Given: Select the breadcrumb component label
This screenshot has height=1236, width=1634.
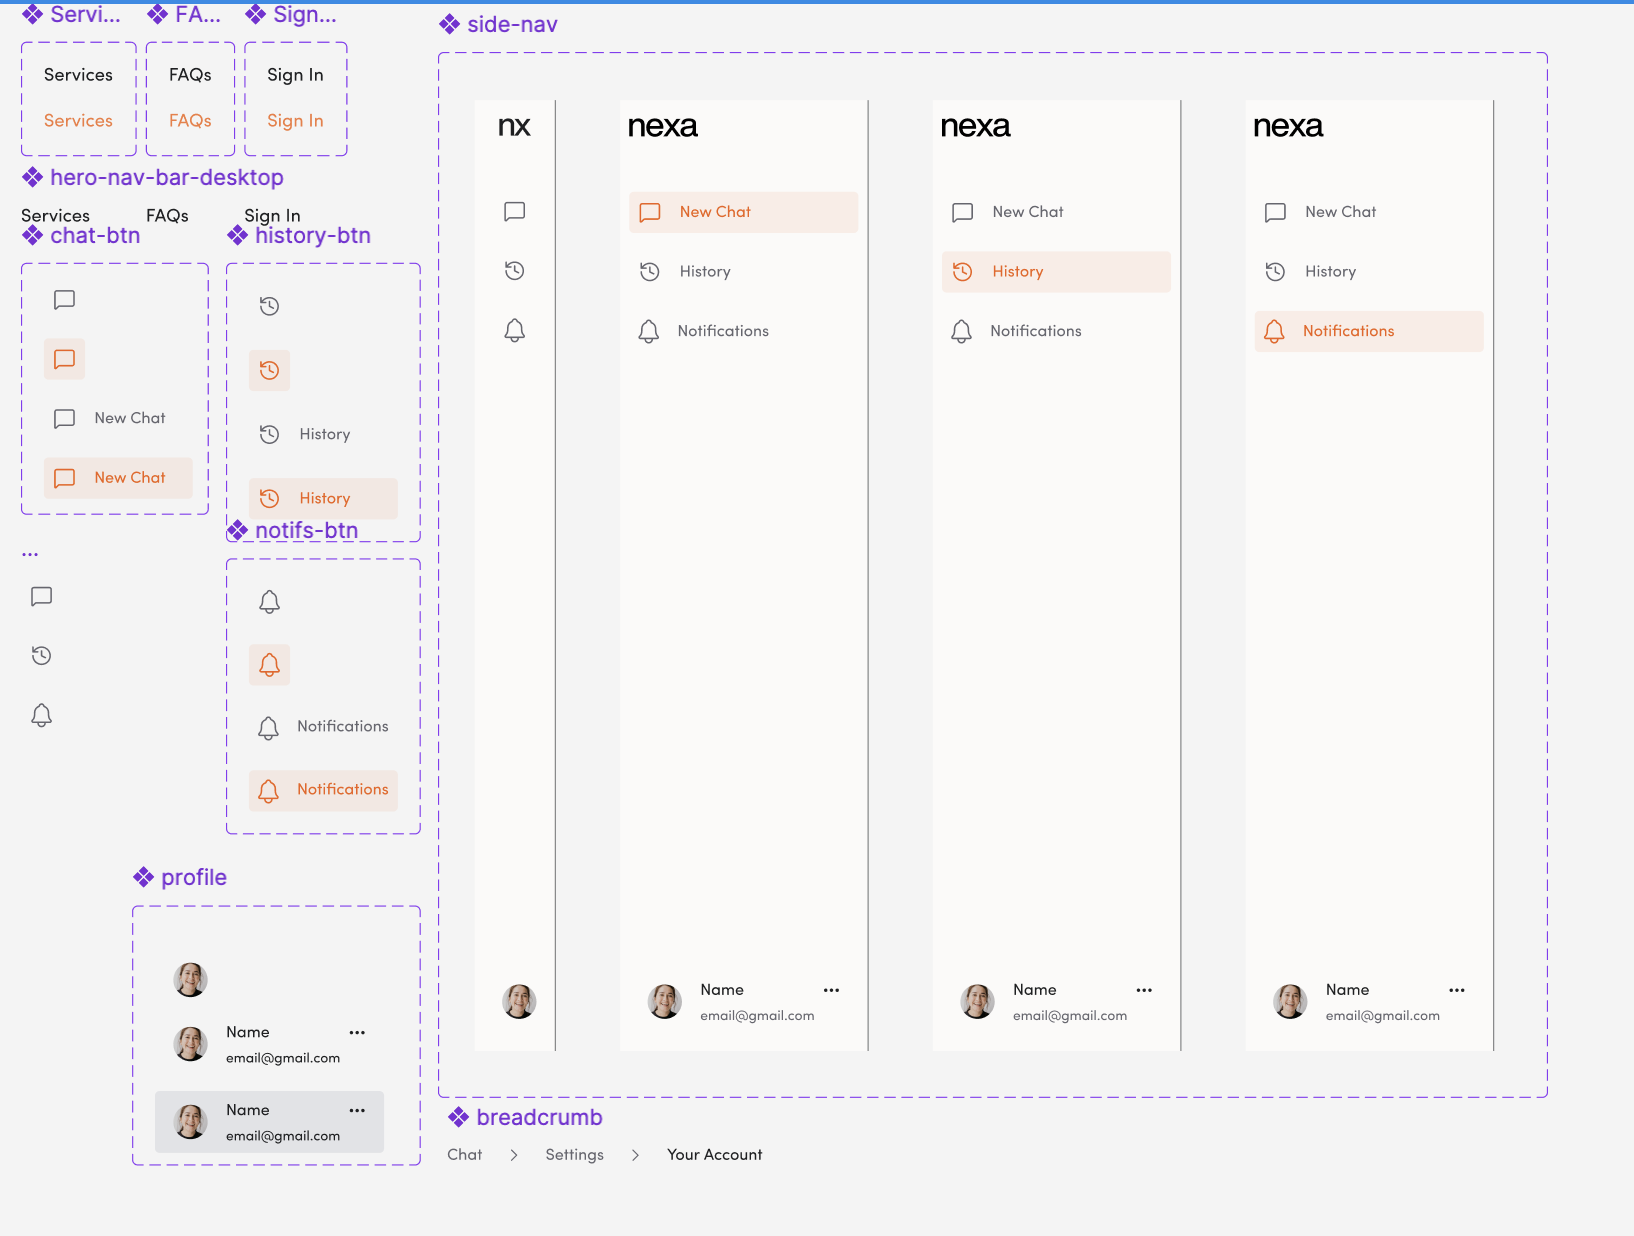Looking at the screenshot, I should click(x=526, y=1118).
